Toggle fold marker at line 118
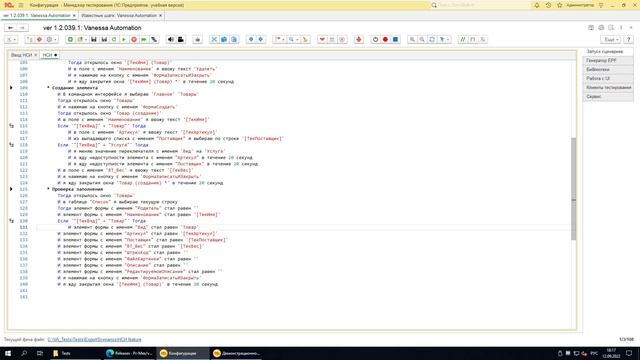 pyautogui.click(x=11, y=145)
